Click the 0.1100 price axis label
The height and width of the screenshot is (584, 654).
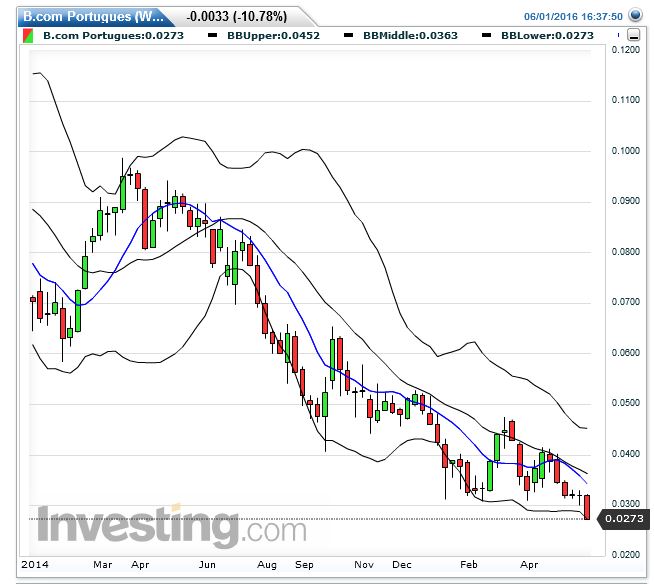point(626,100)
